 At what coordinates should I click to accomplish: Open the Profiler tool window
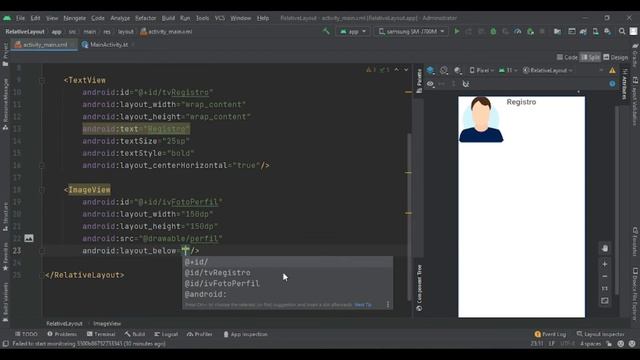[200, 334]
